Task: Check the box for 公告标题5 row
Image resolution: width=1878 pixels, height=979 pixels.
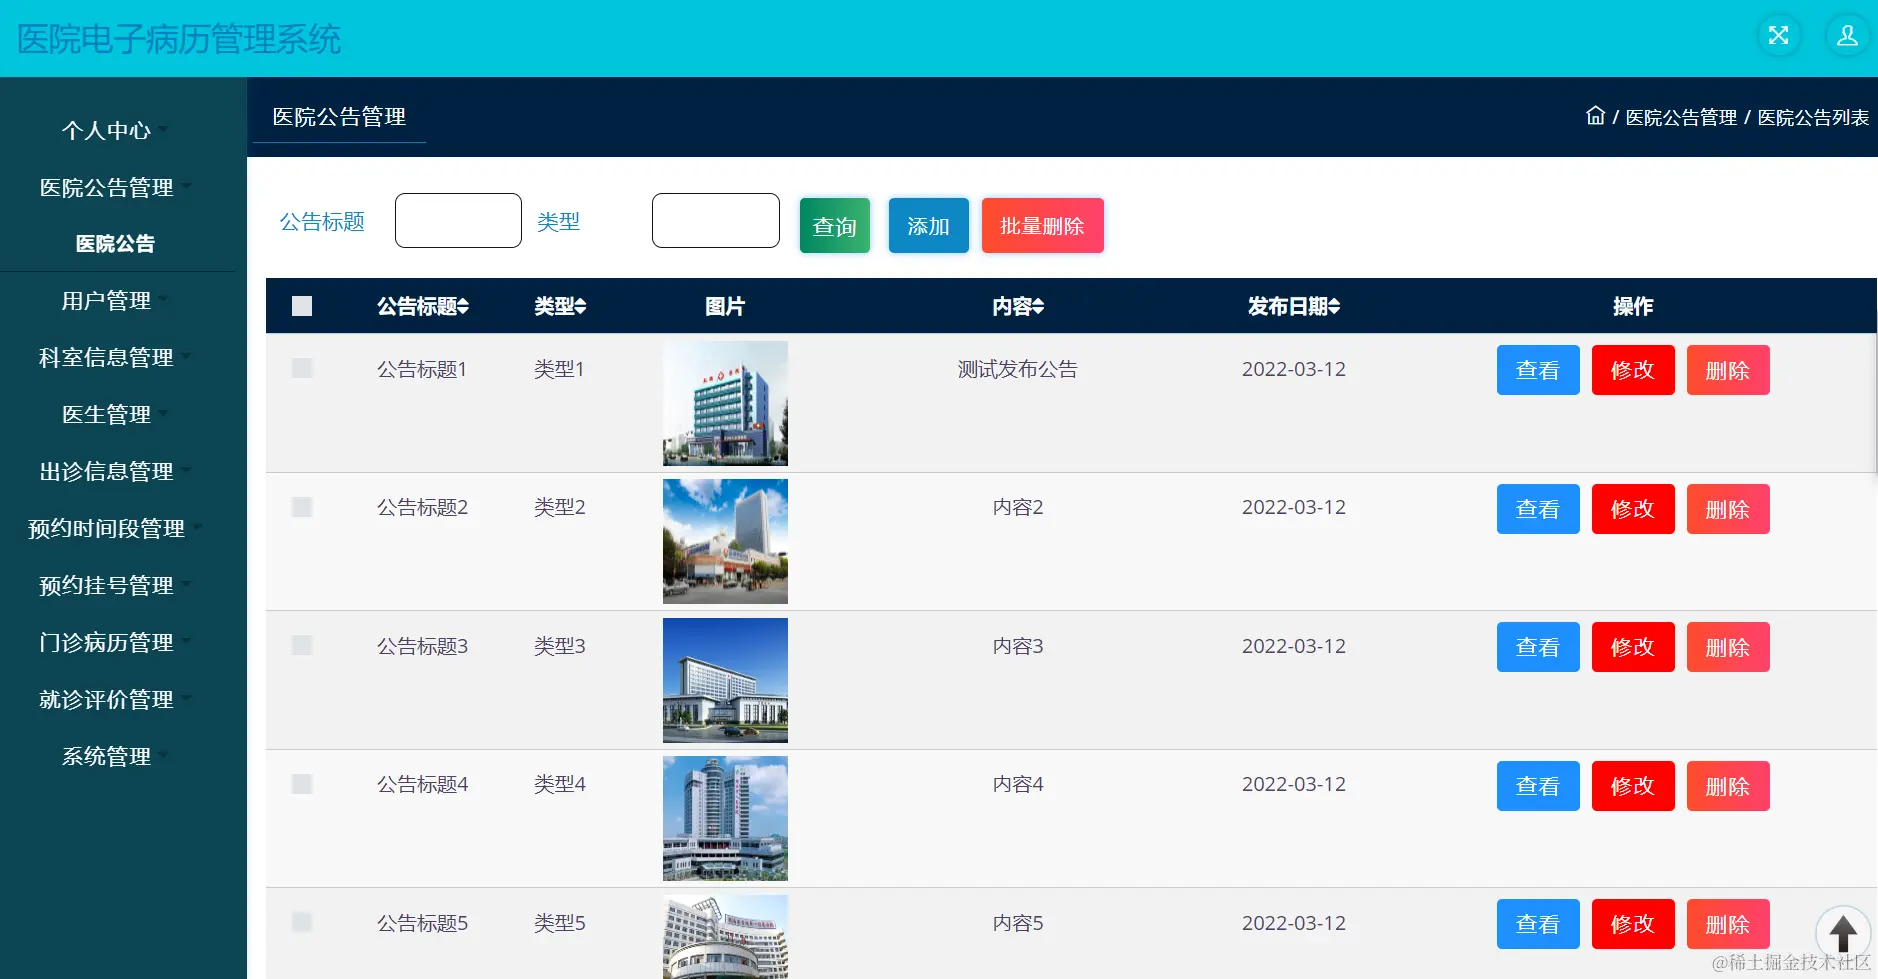Action: pyautogui.click(x=302, y=922)
